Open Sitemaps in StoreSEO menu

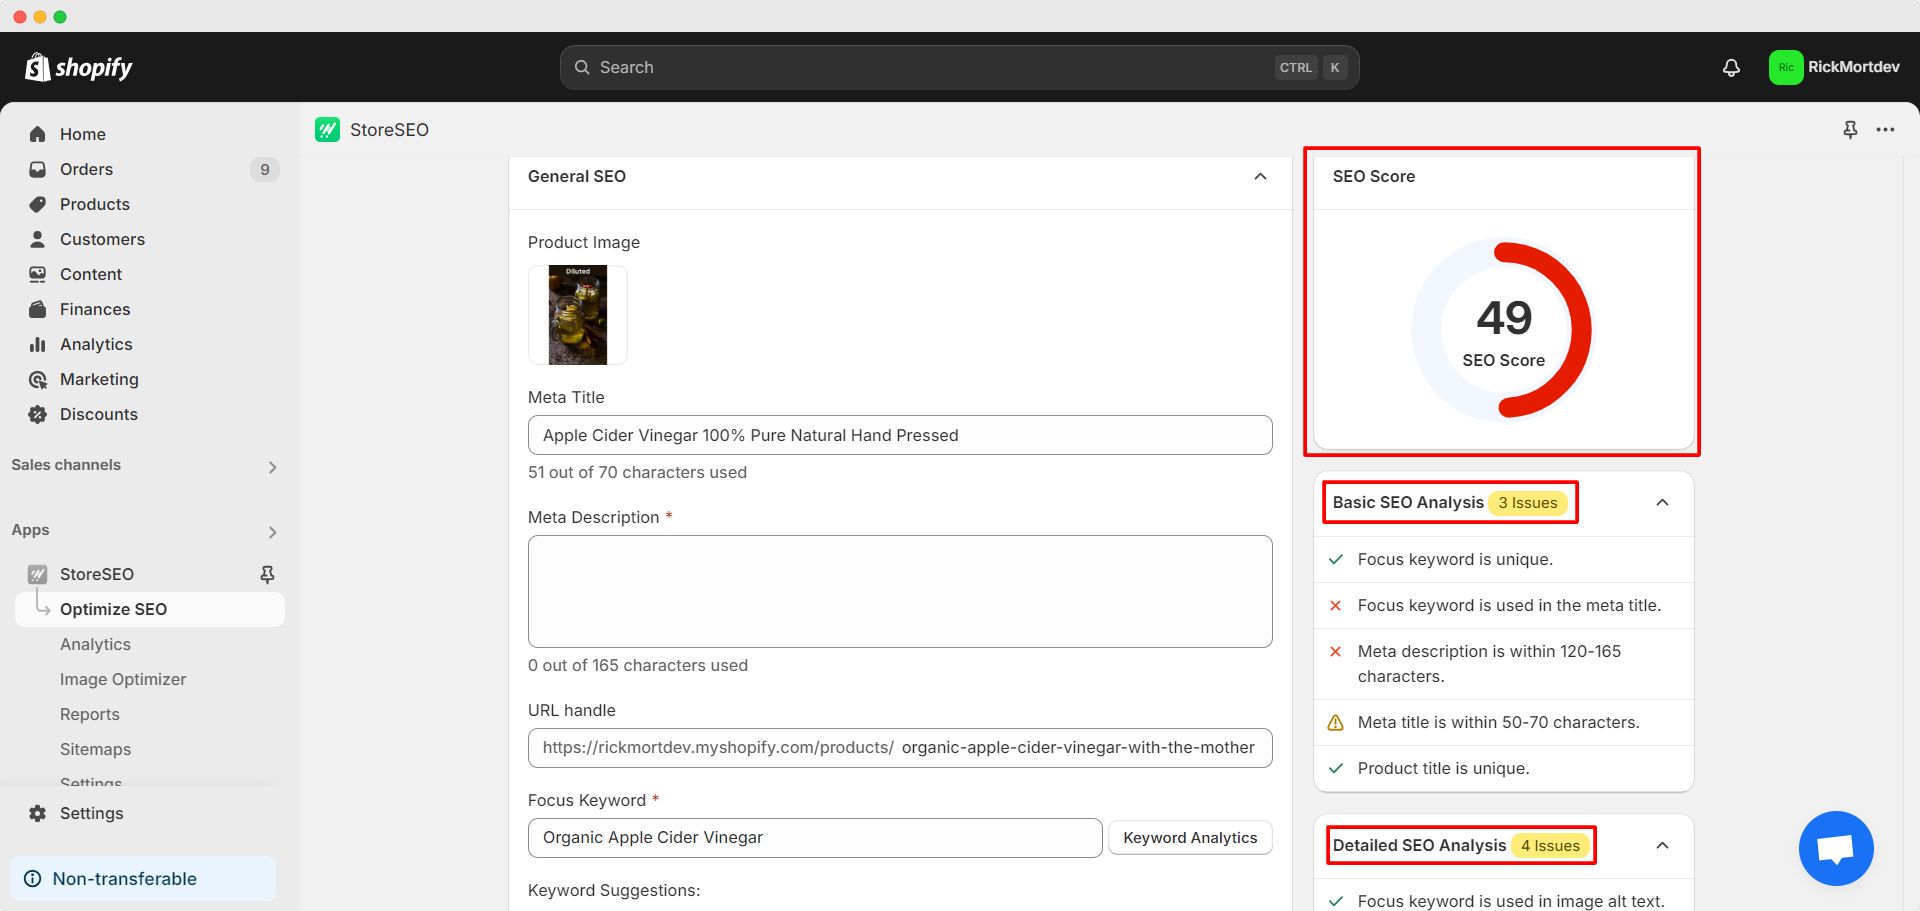pos(95,749)
